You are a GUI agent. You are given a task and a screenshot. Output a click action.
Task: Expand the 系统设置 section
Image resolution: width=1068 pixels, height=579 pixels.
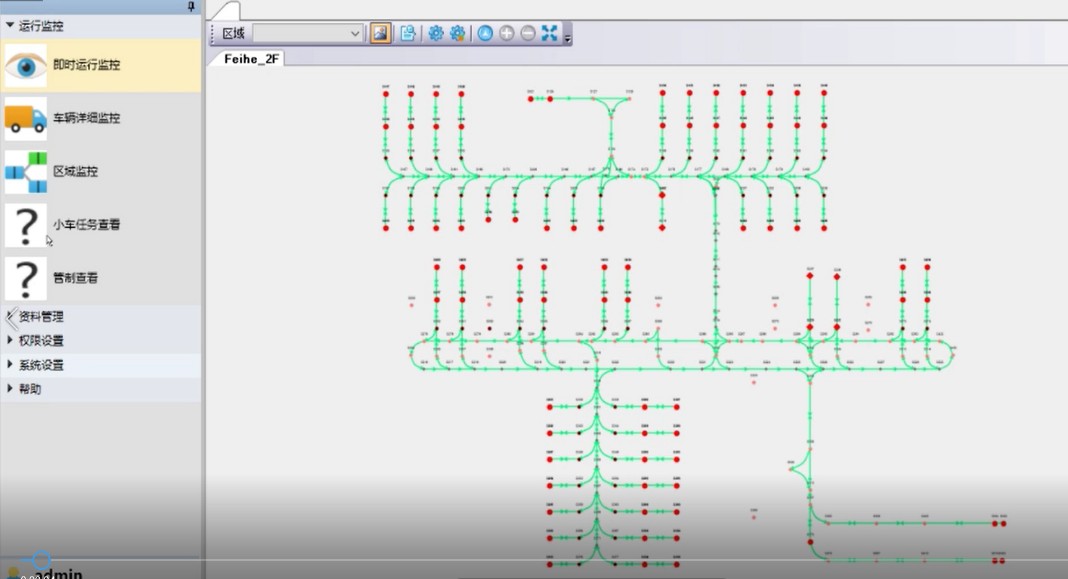pos(40,365)
